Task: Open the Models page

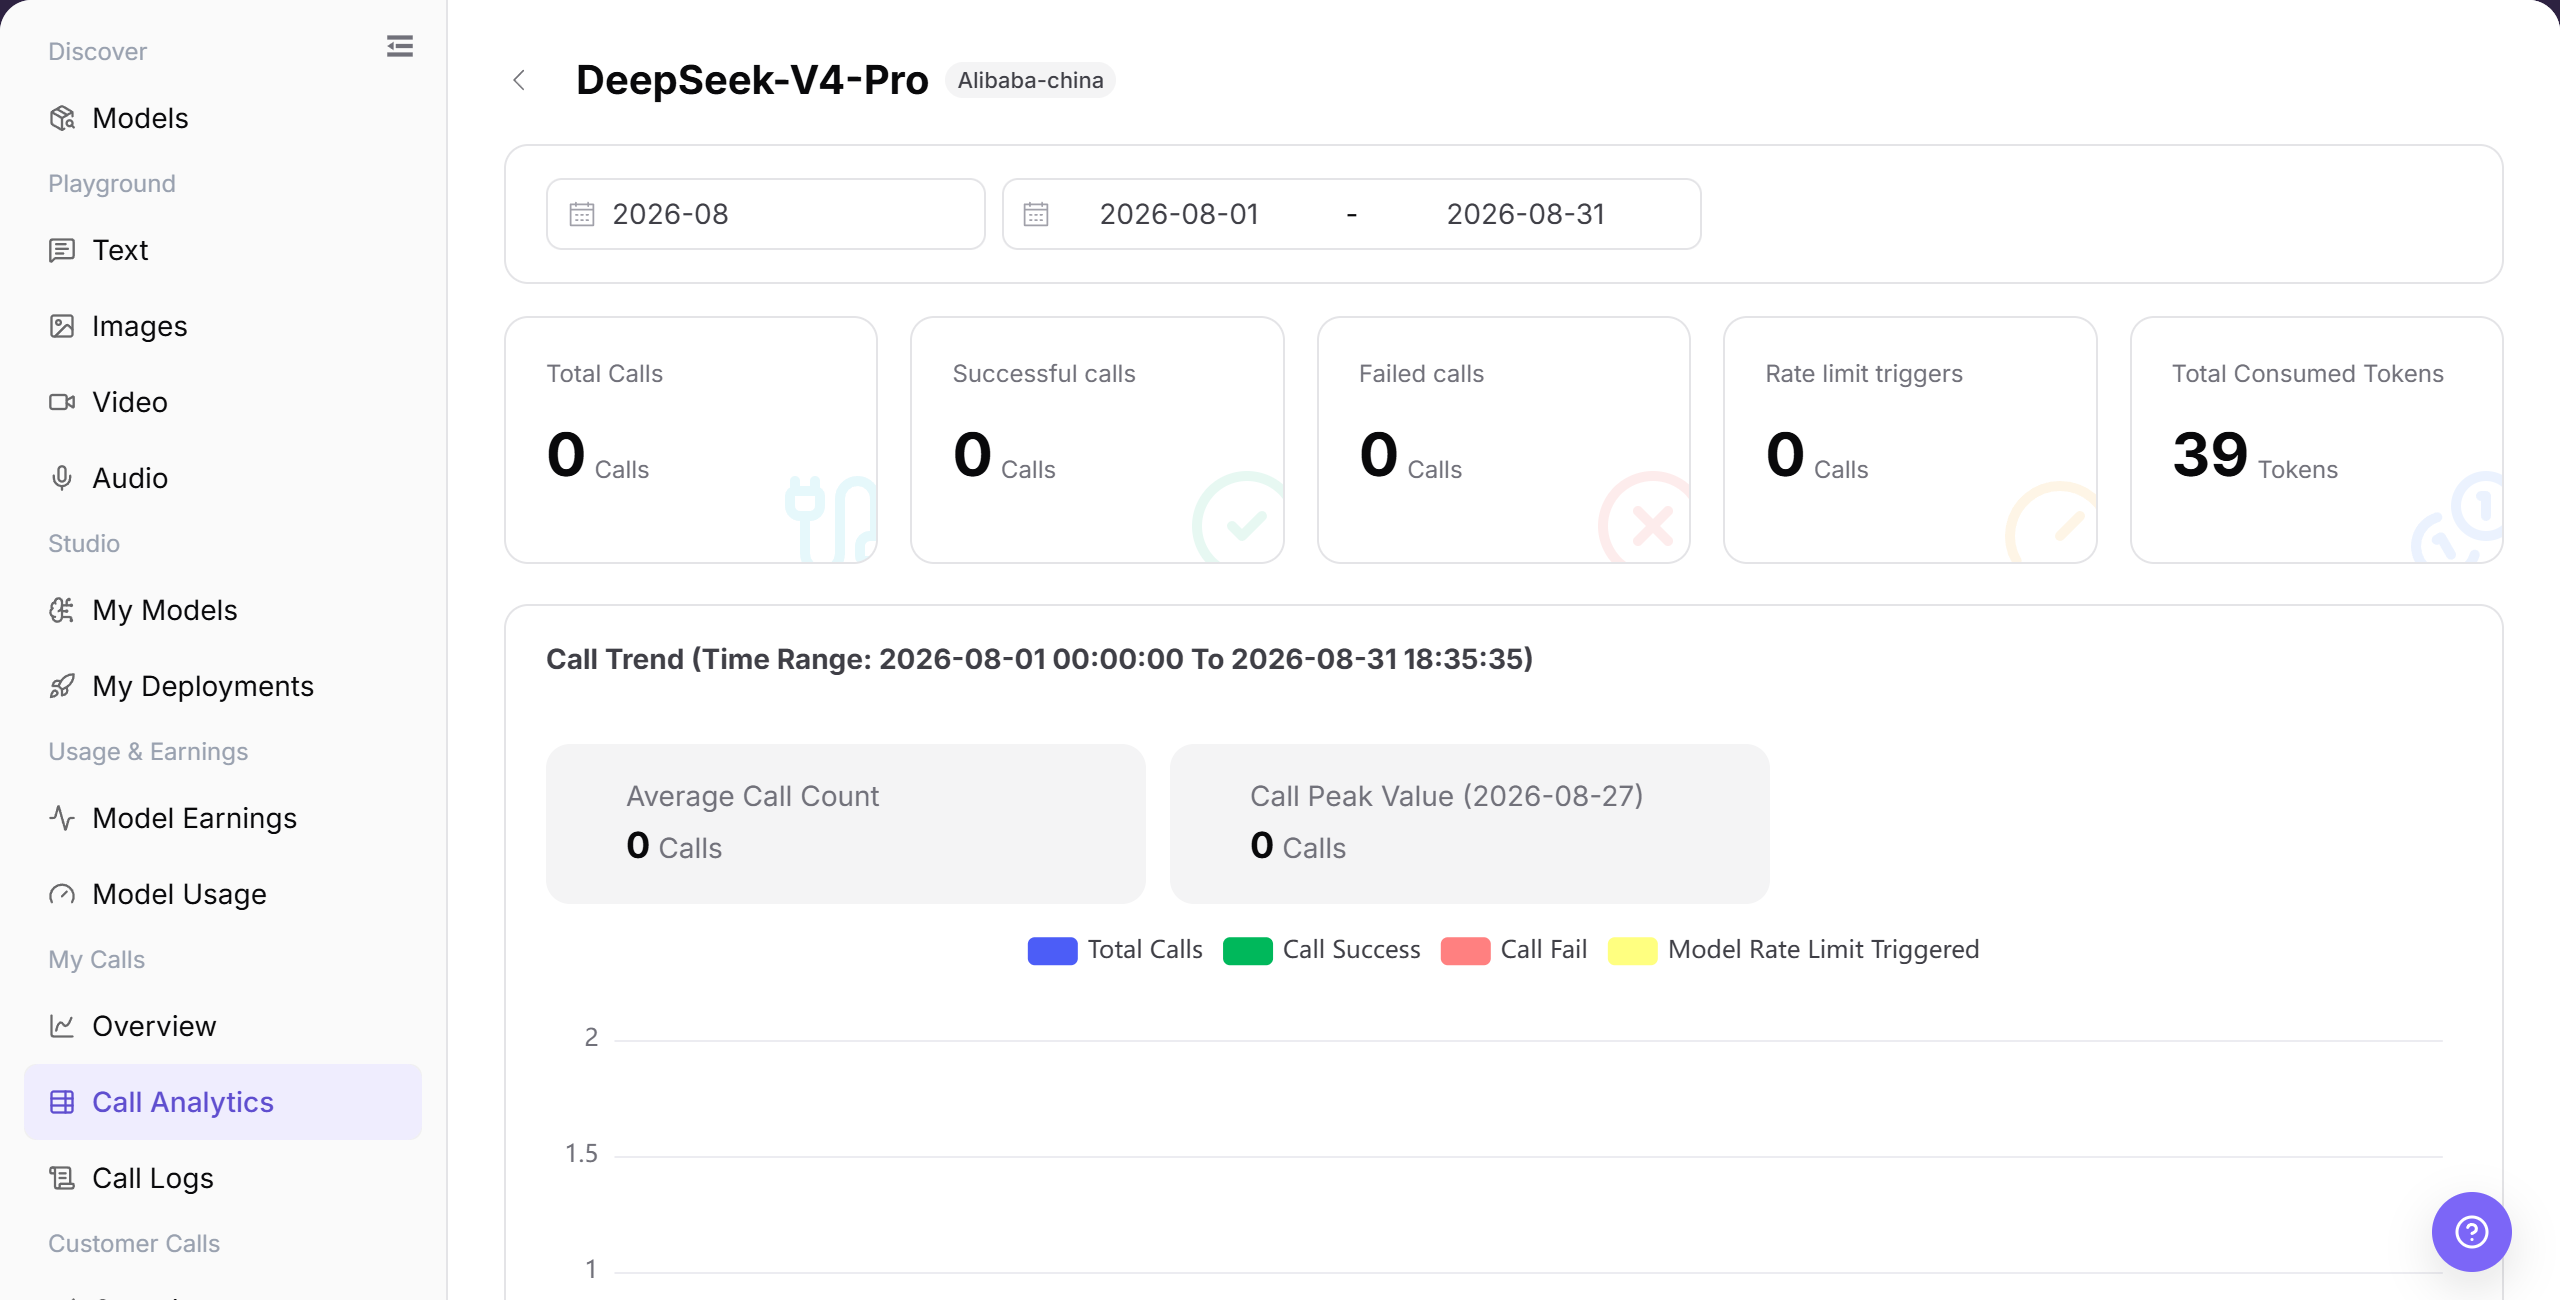Action: [222, 118]
